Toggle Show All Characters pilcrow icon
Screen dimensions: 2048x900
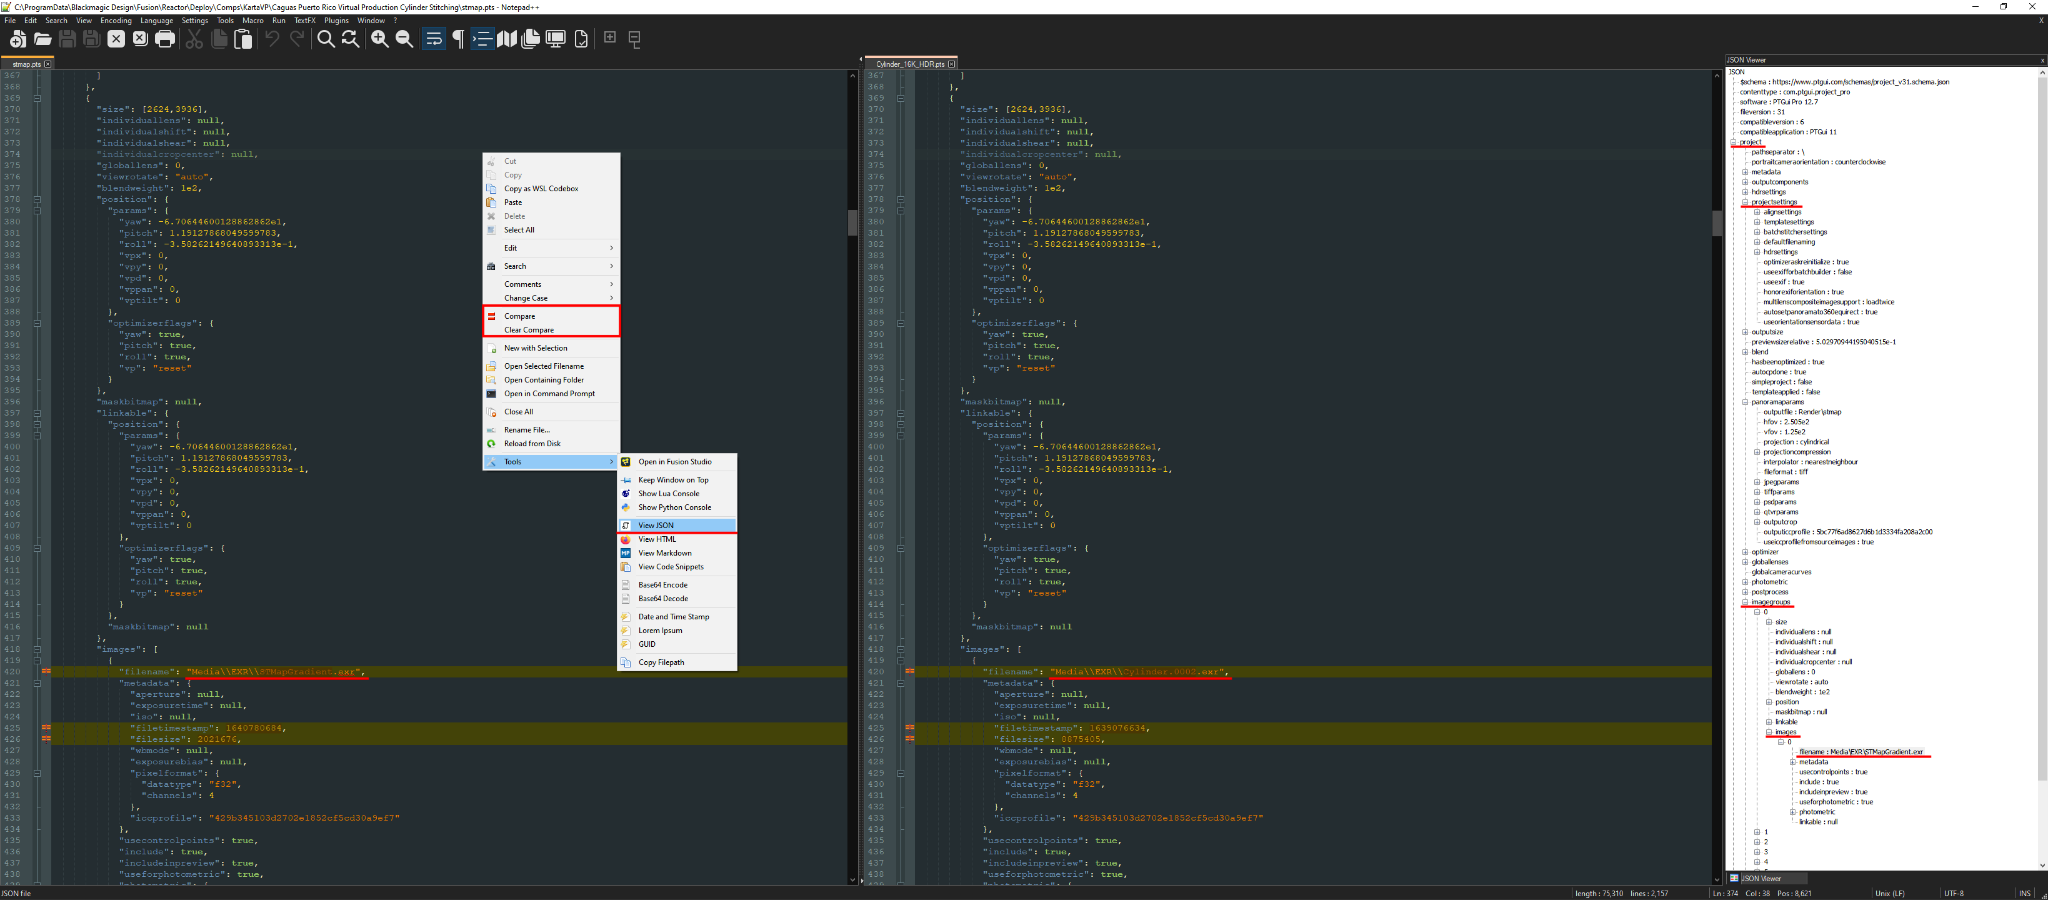[x=458, y=39]
